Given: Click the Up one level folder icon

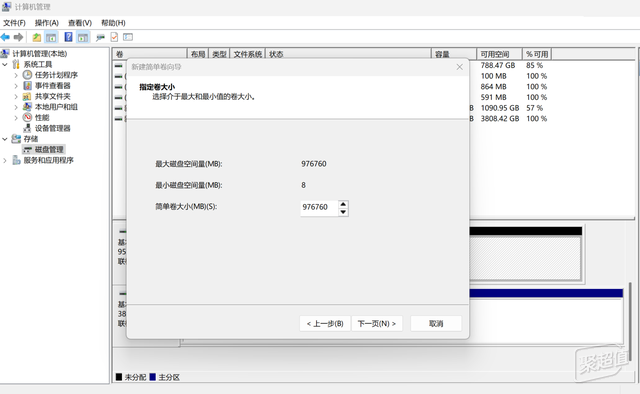Looking at the screenshot, I should 37,38.
